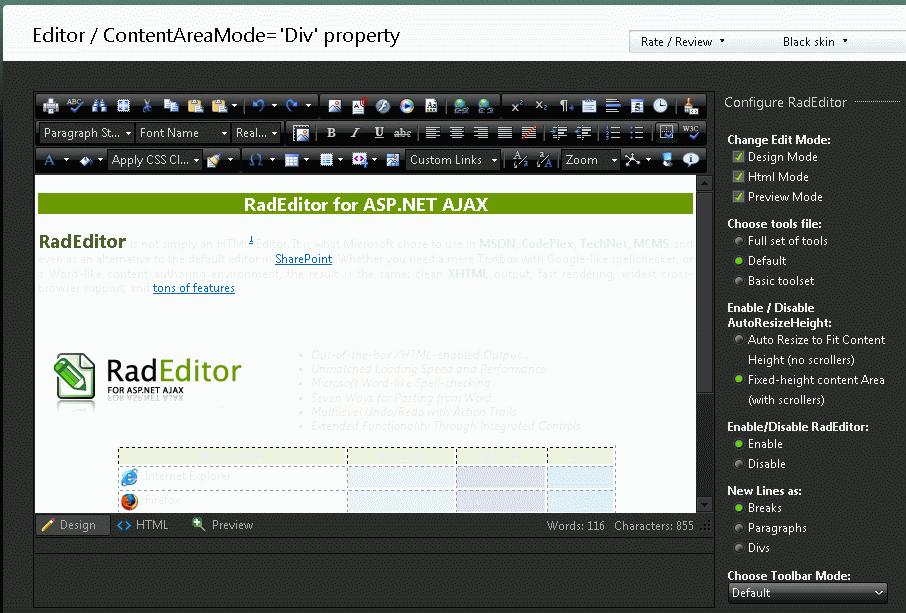Click the Print icon in editor toolbar

[x=51, y=106]
